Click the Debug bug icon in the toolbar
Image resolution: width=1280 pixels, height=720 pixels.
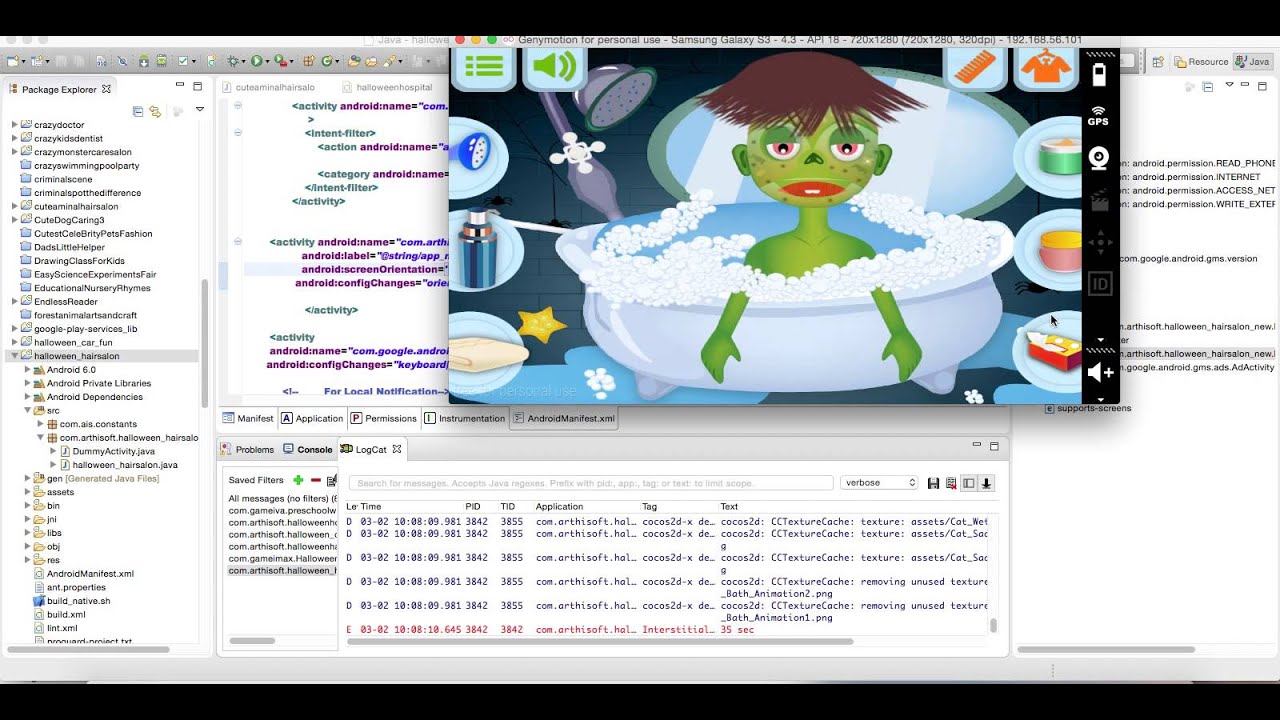pos(234,61)
